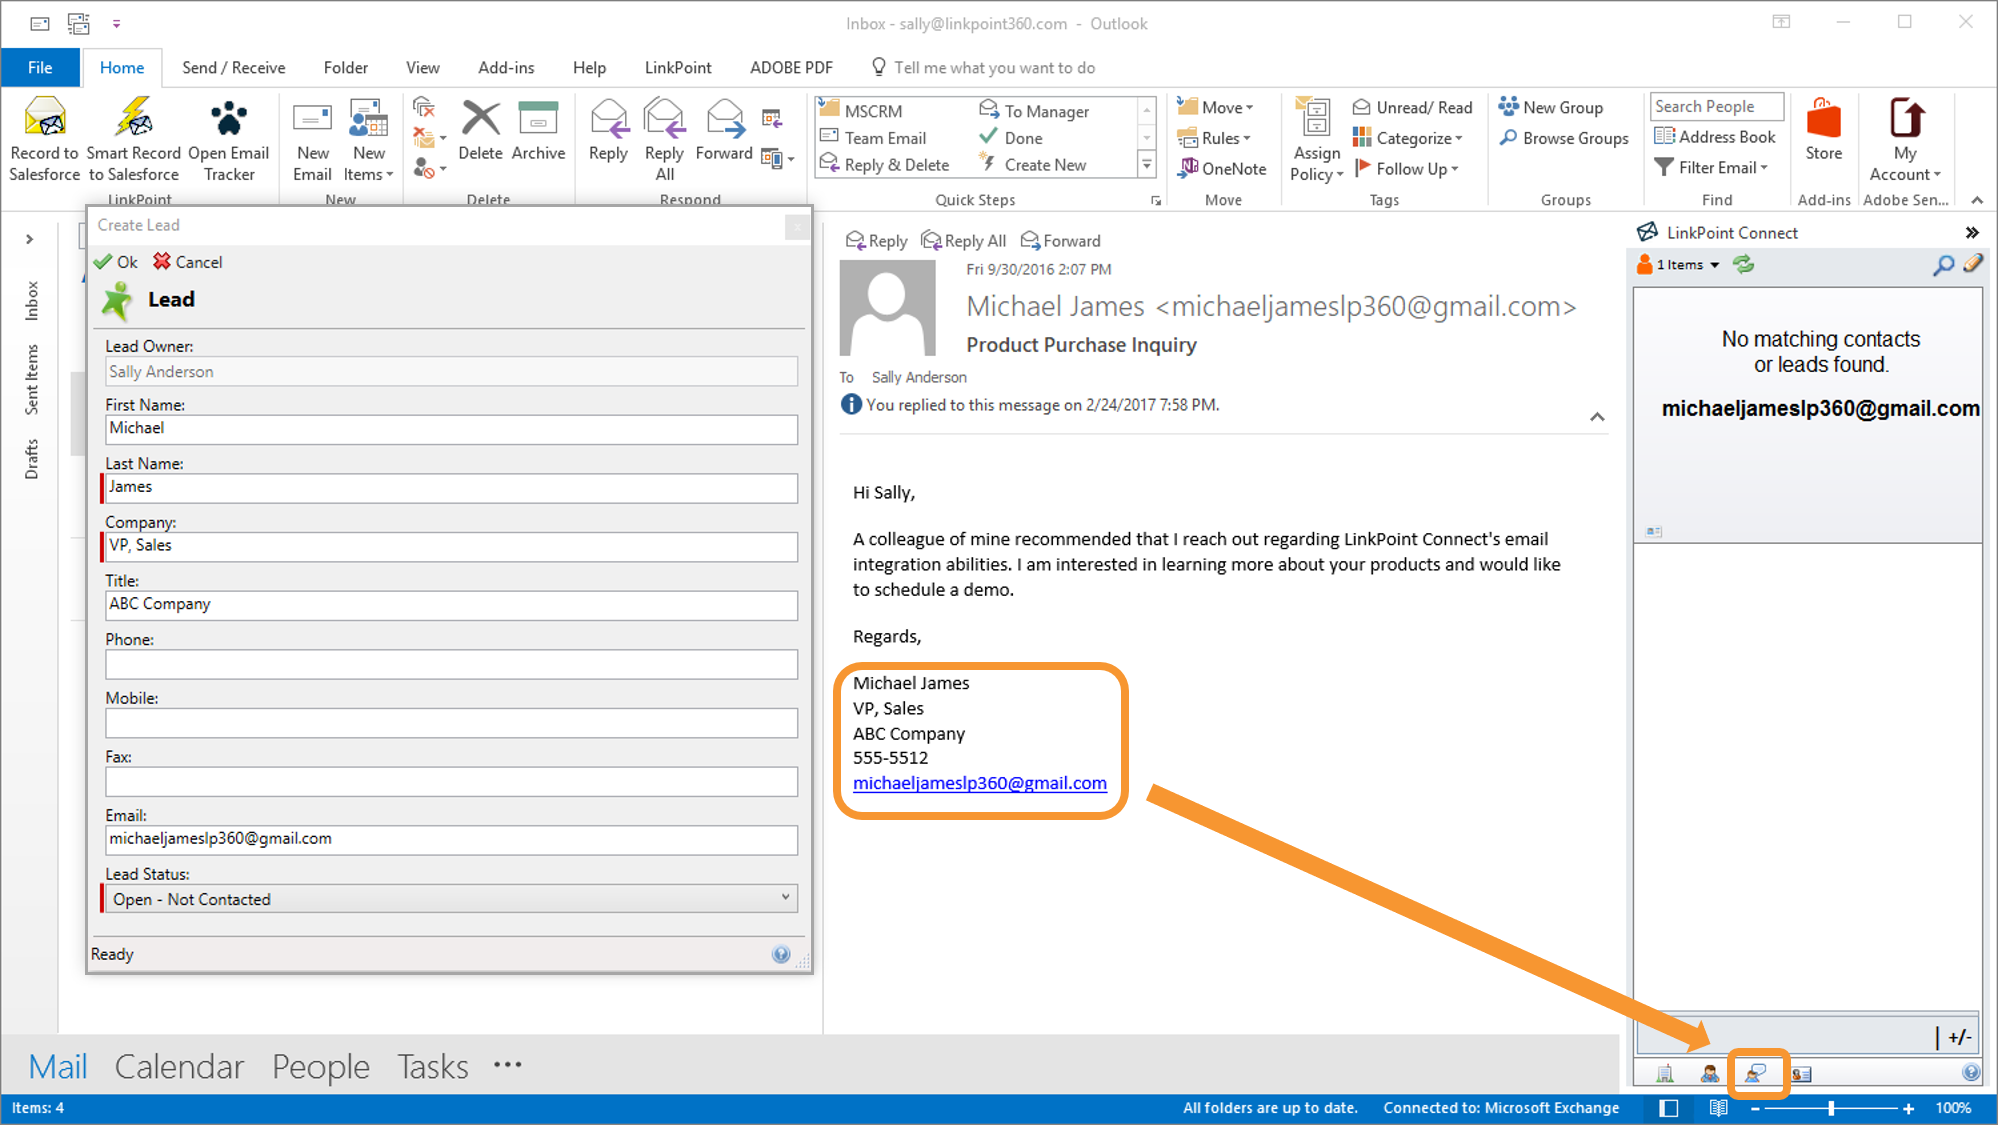Toggle the +/- control in LinkPoint panel

point(1959,1037)
